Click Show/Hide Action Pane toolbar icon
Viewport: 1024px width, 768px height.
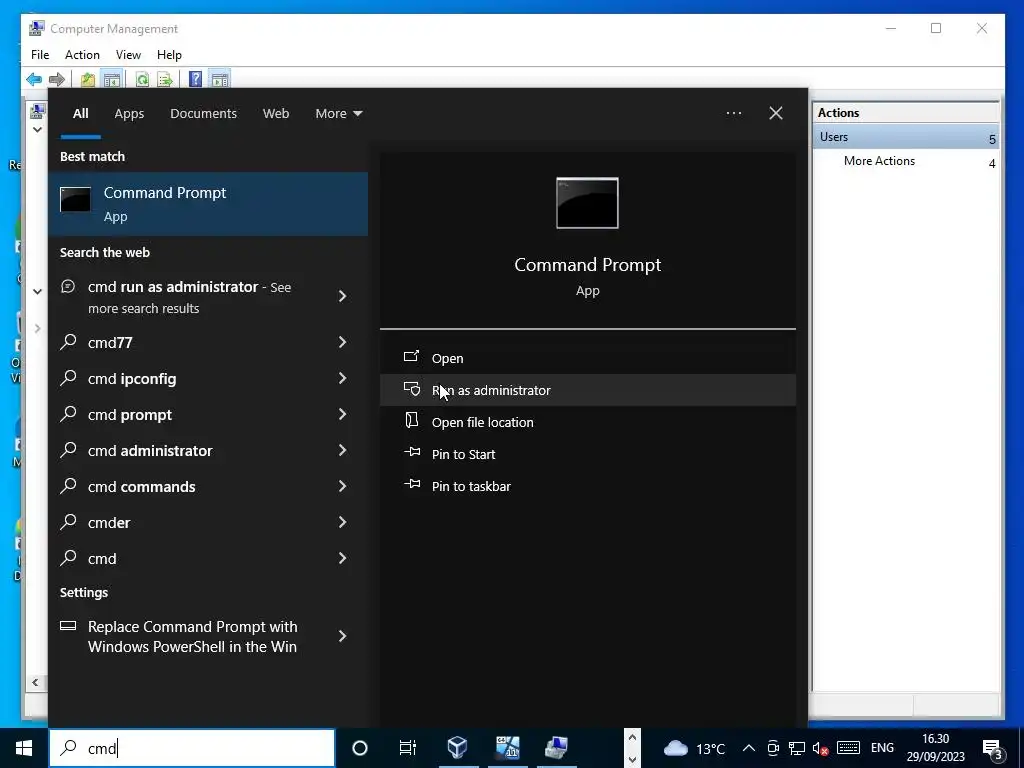[x=220, y=80]
